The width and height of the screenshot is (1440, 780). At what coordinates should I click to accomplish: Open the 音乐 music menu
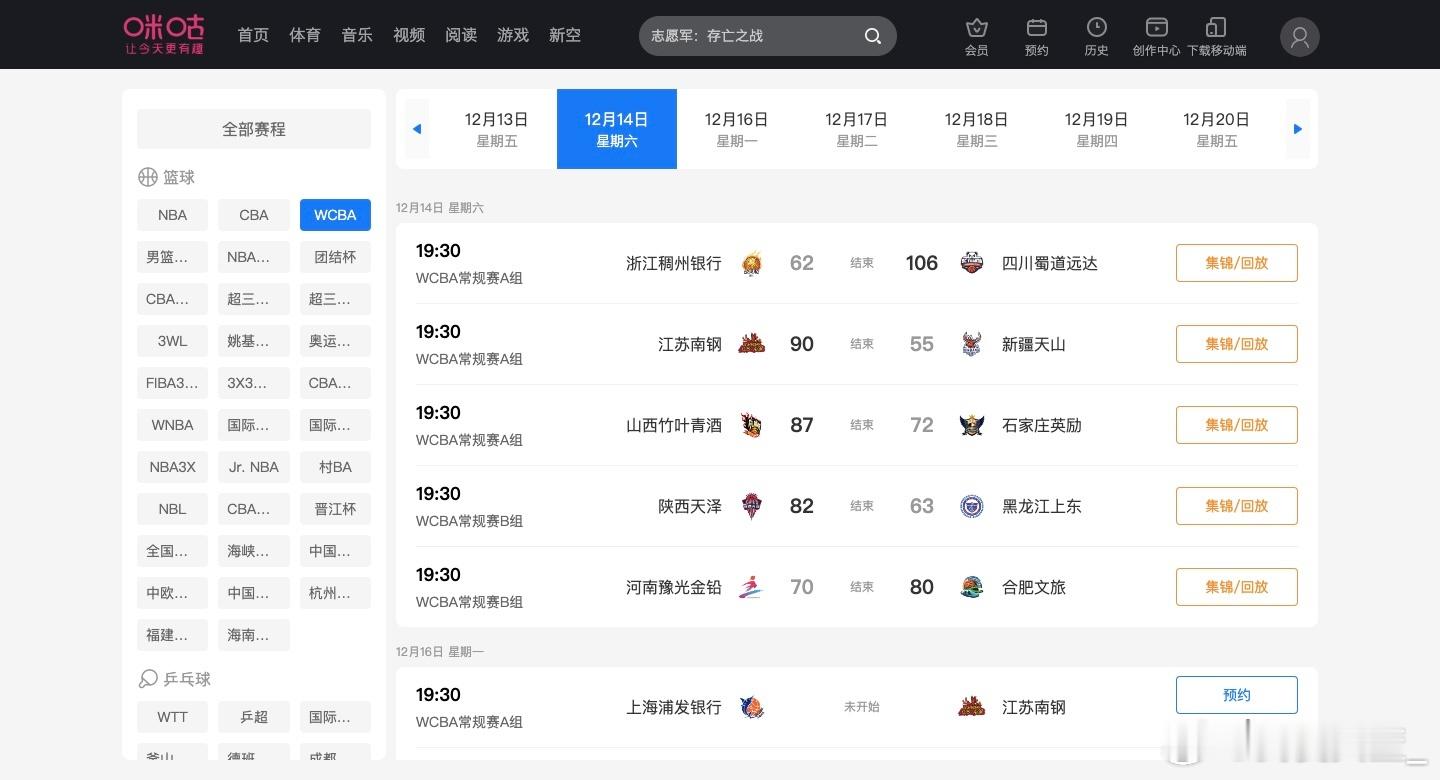(357, 35)
